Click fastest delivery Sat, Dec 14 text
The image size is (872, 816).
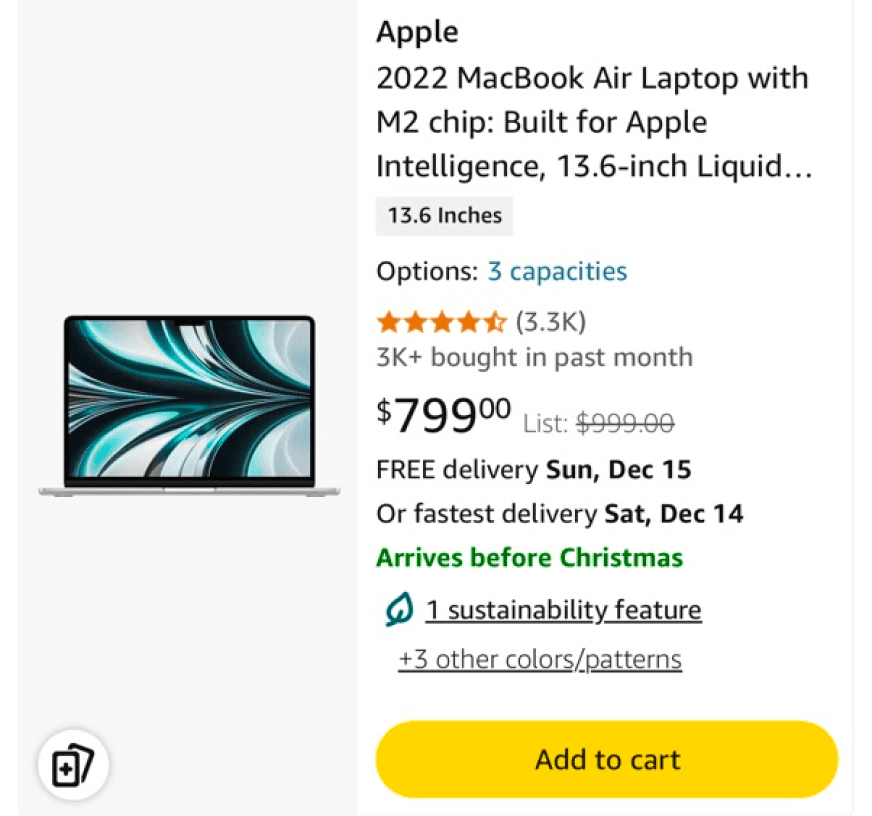(559, 513)
